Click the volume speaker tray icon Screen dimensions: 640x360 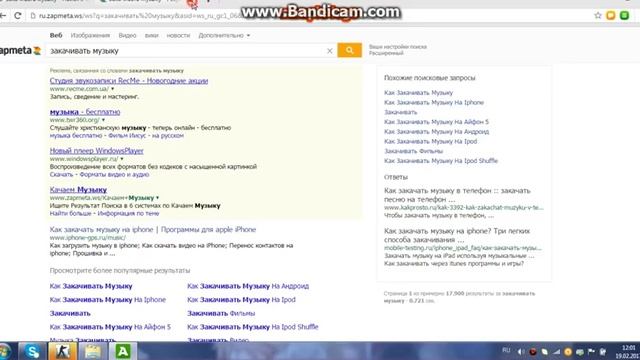coord(521,351)
